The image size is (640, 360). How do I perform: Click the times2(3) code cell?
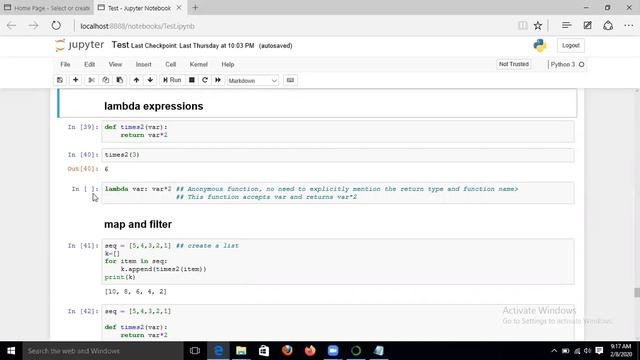tap(338, 155)
